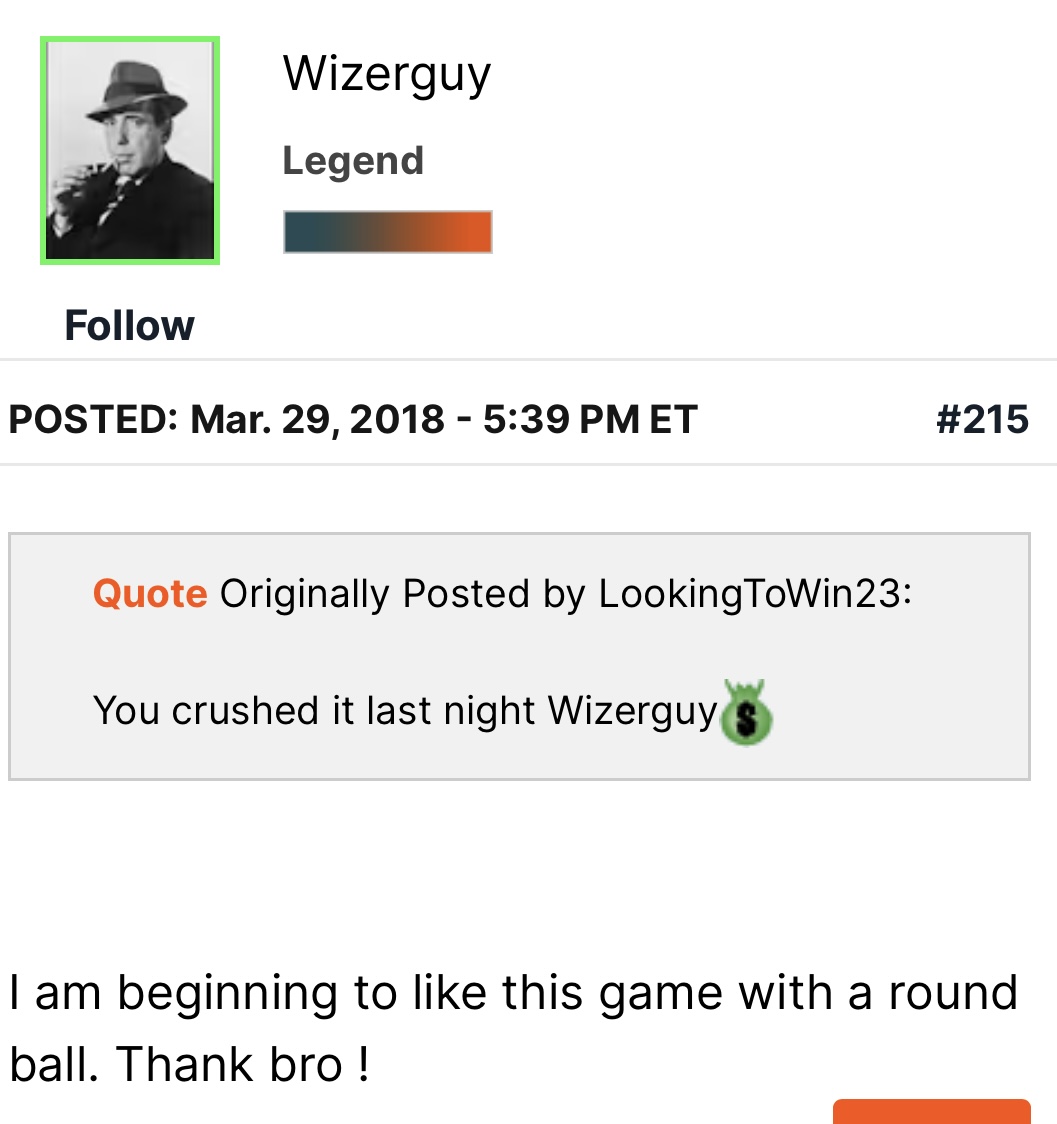Viewport: 1057px width, 1124px height.
Task: Open Wizerguy's profile avatar picture
Action: (x=130, y=150)
